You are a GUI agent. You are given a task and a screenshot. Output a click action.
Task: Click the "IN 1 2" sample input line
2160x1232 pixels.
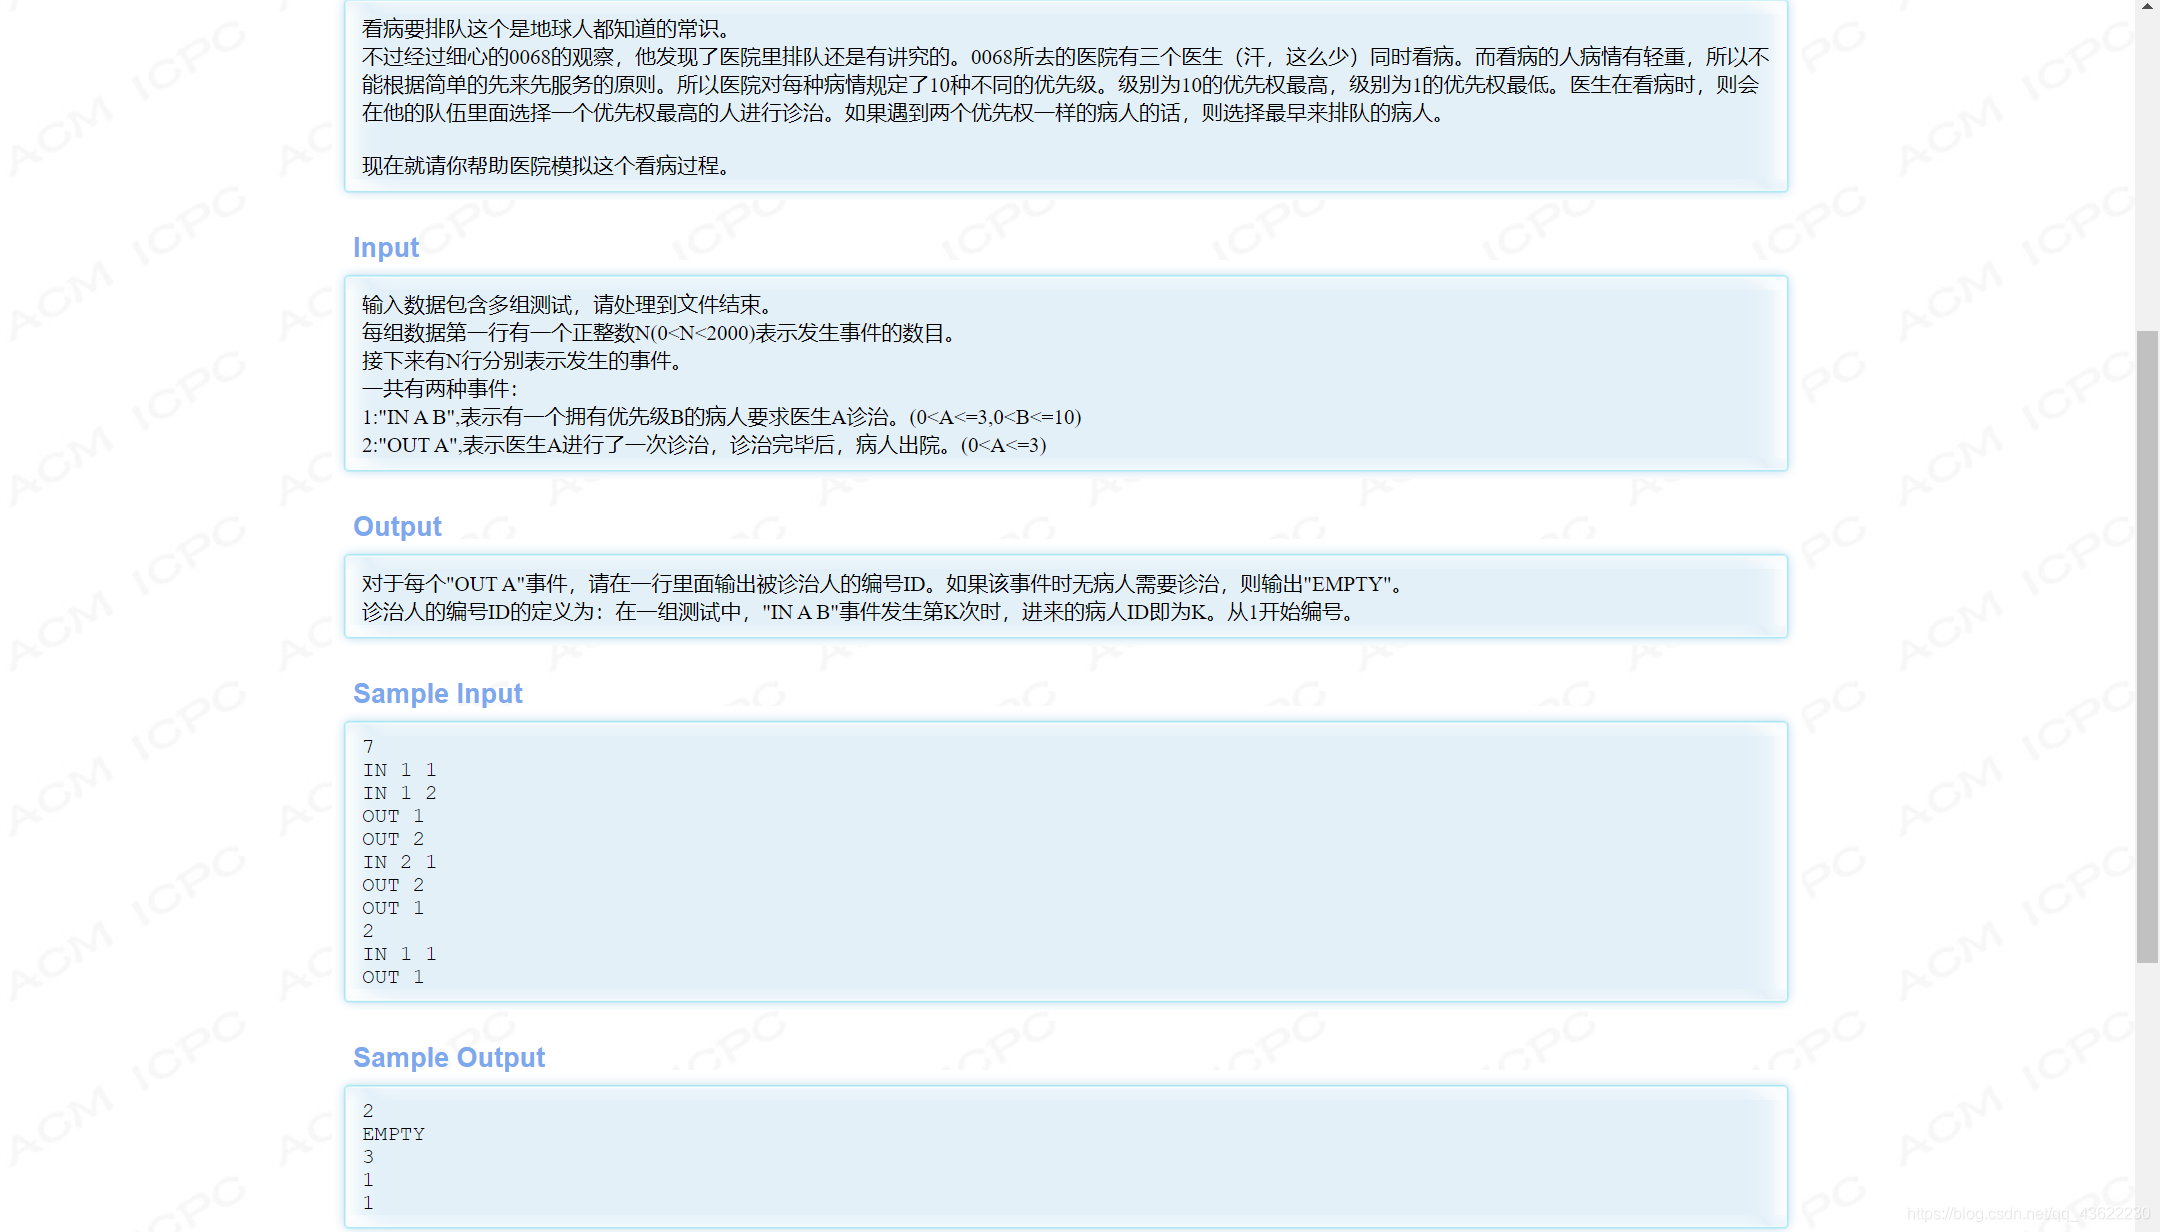point(398,793)
